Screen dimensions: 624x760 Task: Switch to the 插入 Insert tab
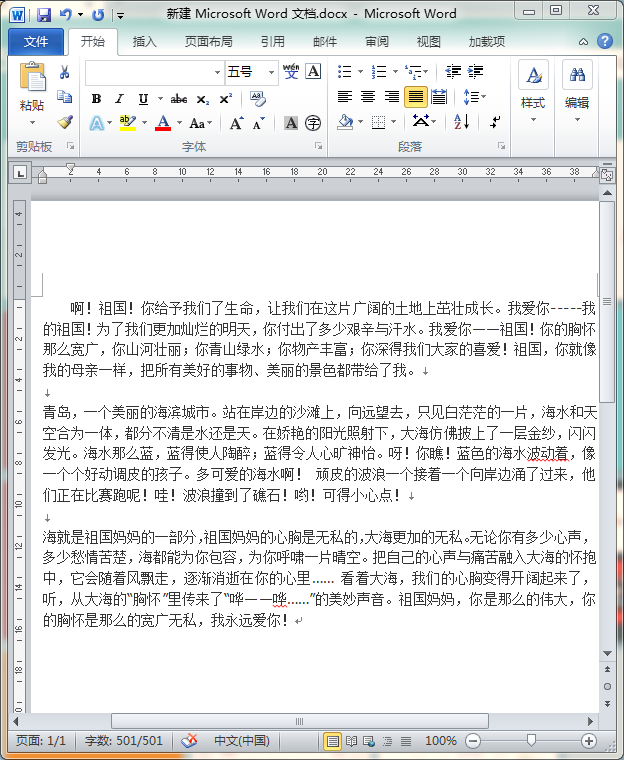[x=144, y=42]
